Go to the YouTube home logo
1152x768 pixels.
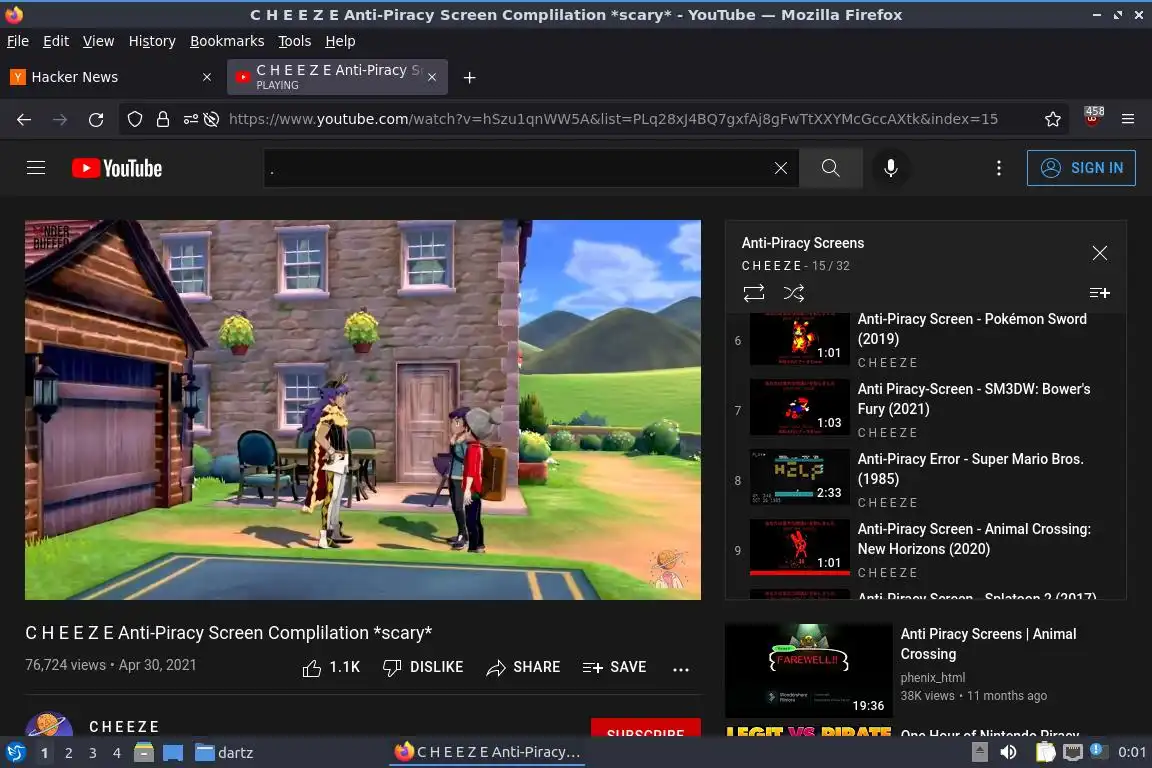[117, 168]
